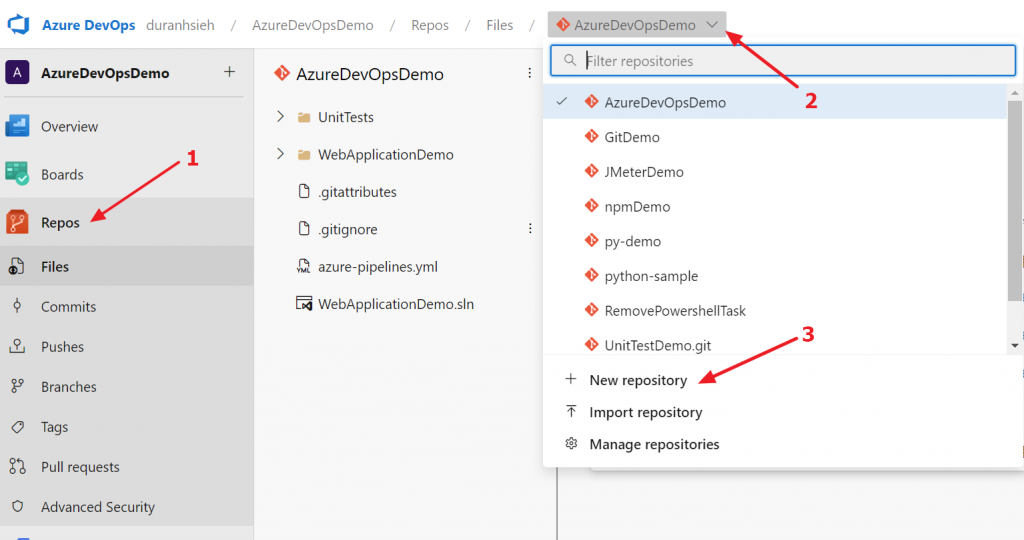Screen dimensions: 1024x540
Task: Click the Repos icon
Action: click(x=17, y=222)
